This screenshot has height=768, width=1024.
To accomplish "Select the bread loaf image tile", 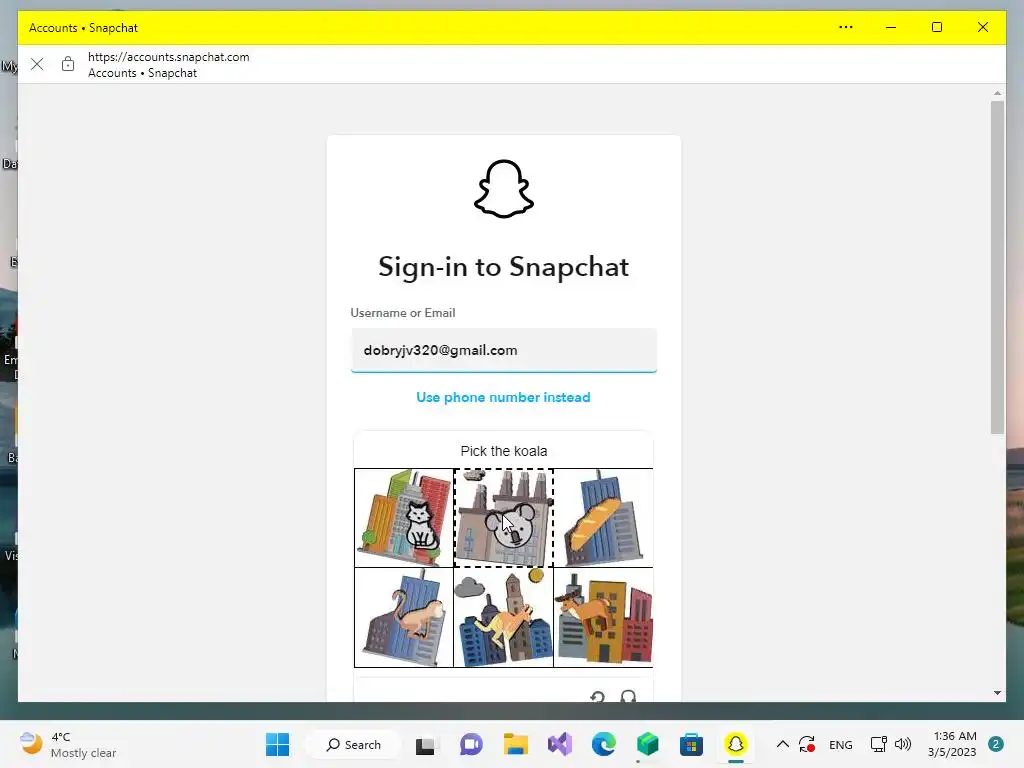I will point(603,517).
